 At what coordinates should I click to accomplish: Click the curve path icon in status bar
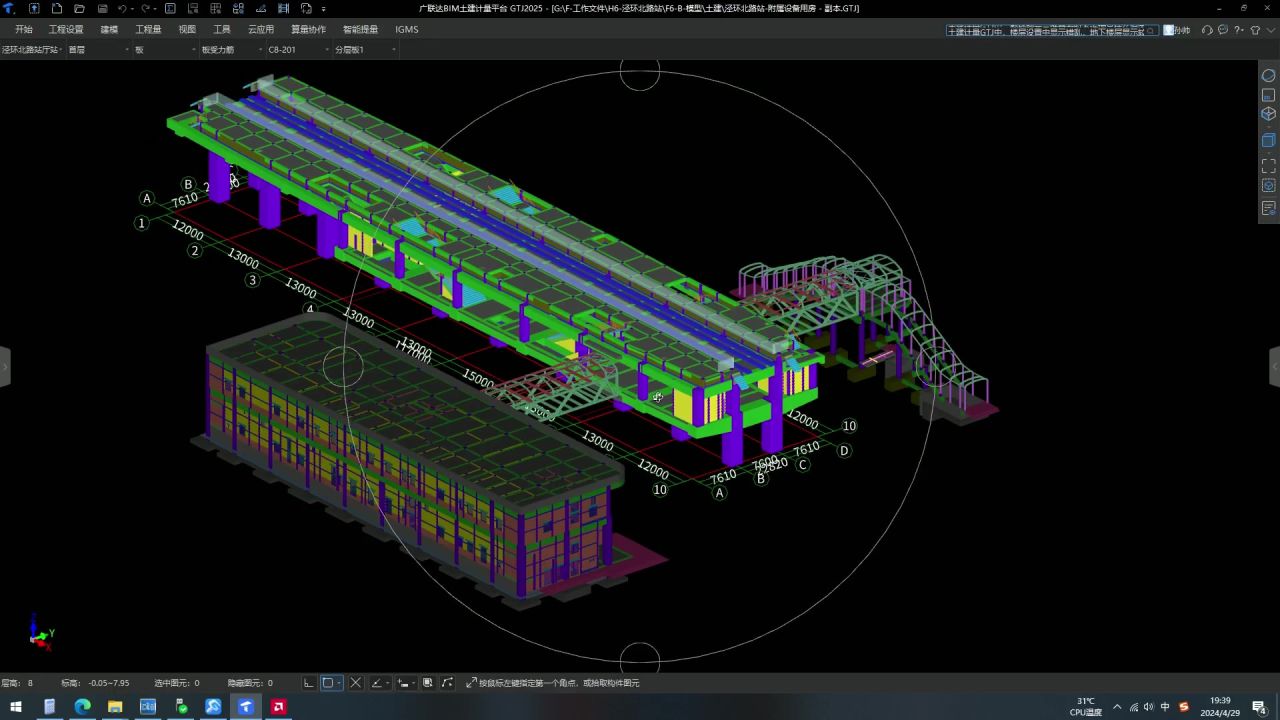(447, 683)
